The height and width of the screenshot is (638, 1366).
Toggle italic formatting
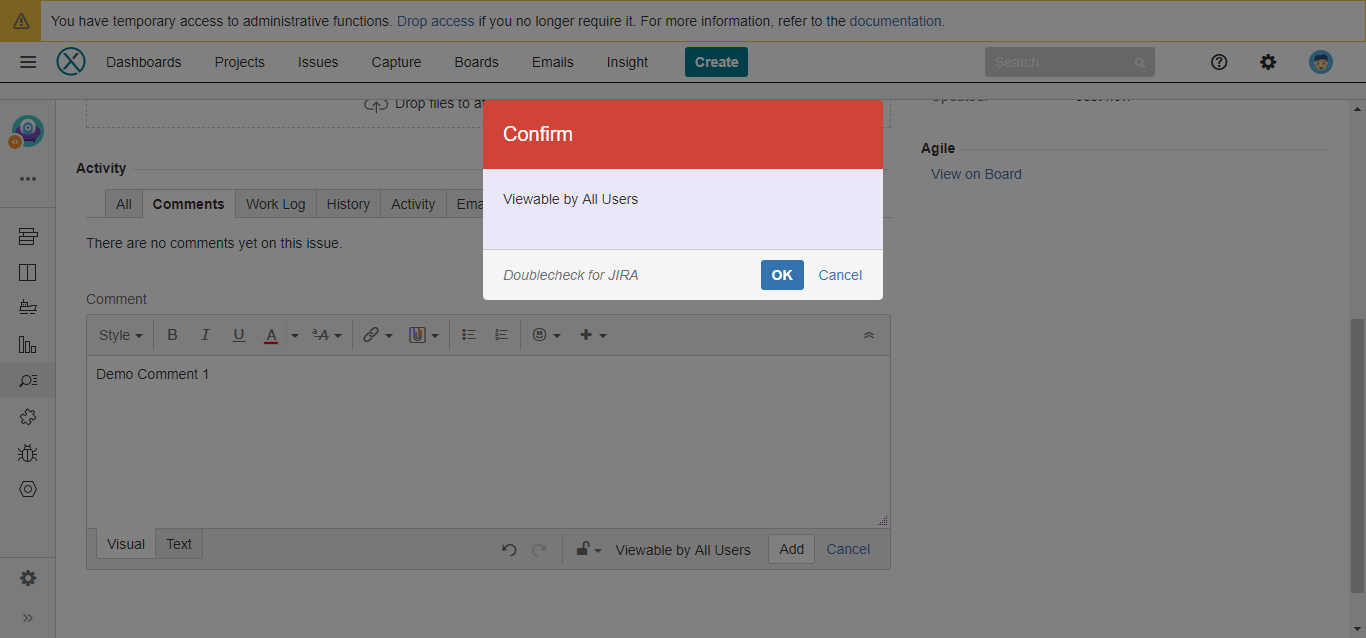205,335
